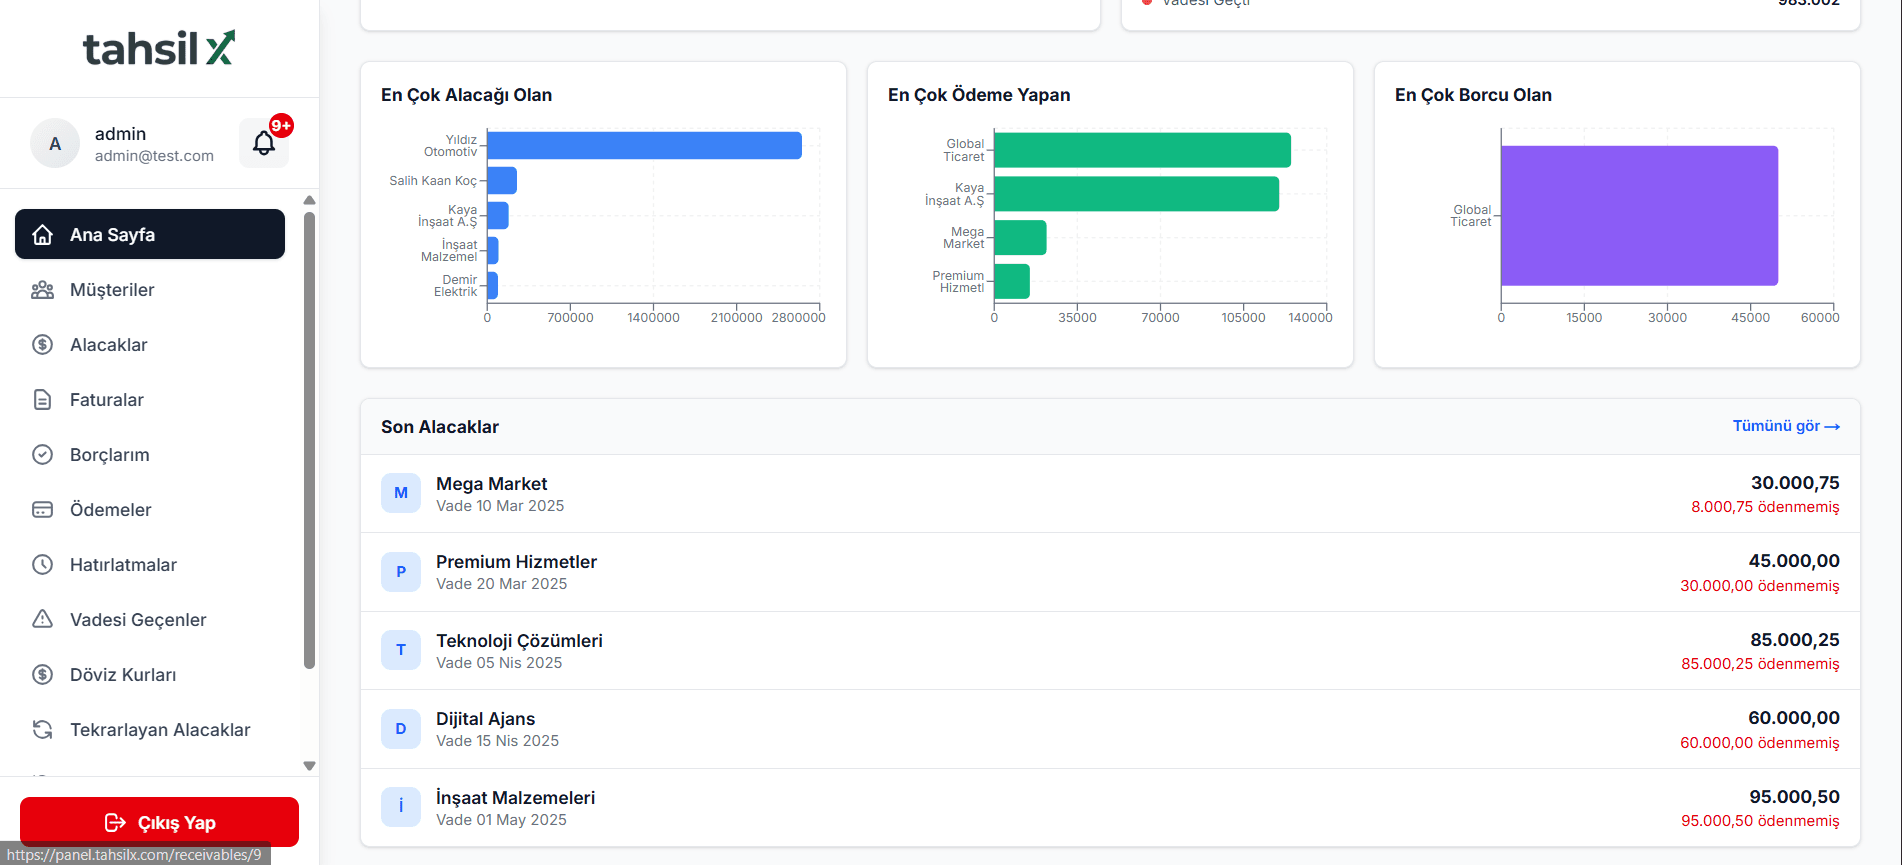
Task: Click the Müşteriler people icon
Action: [x=42, y=290]
